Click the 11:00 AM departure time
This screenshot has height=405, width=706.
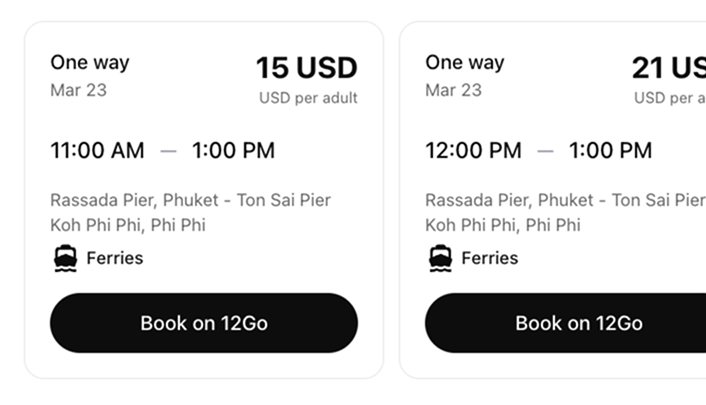[97, 151]
